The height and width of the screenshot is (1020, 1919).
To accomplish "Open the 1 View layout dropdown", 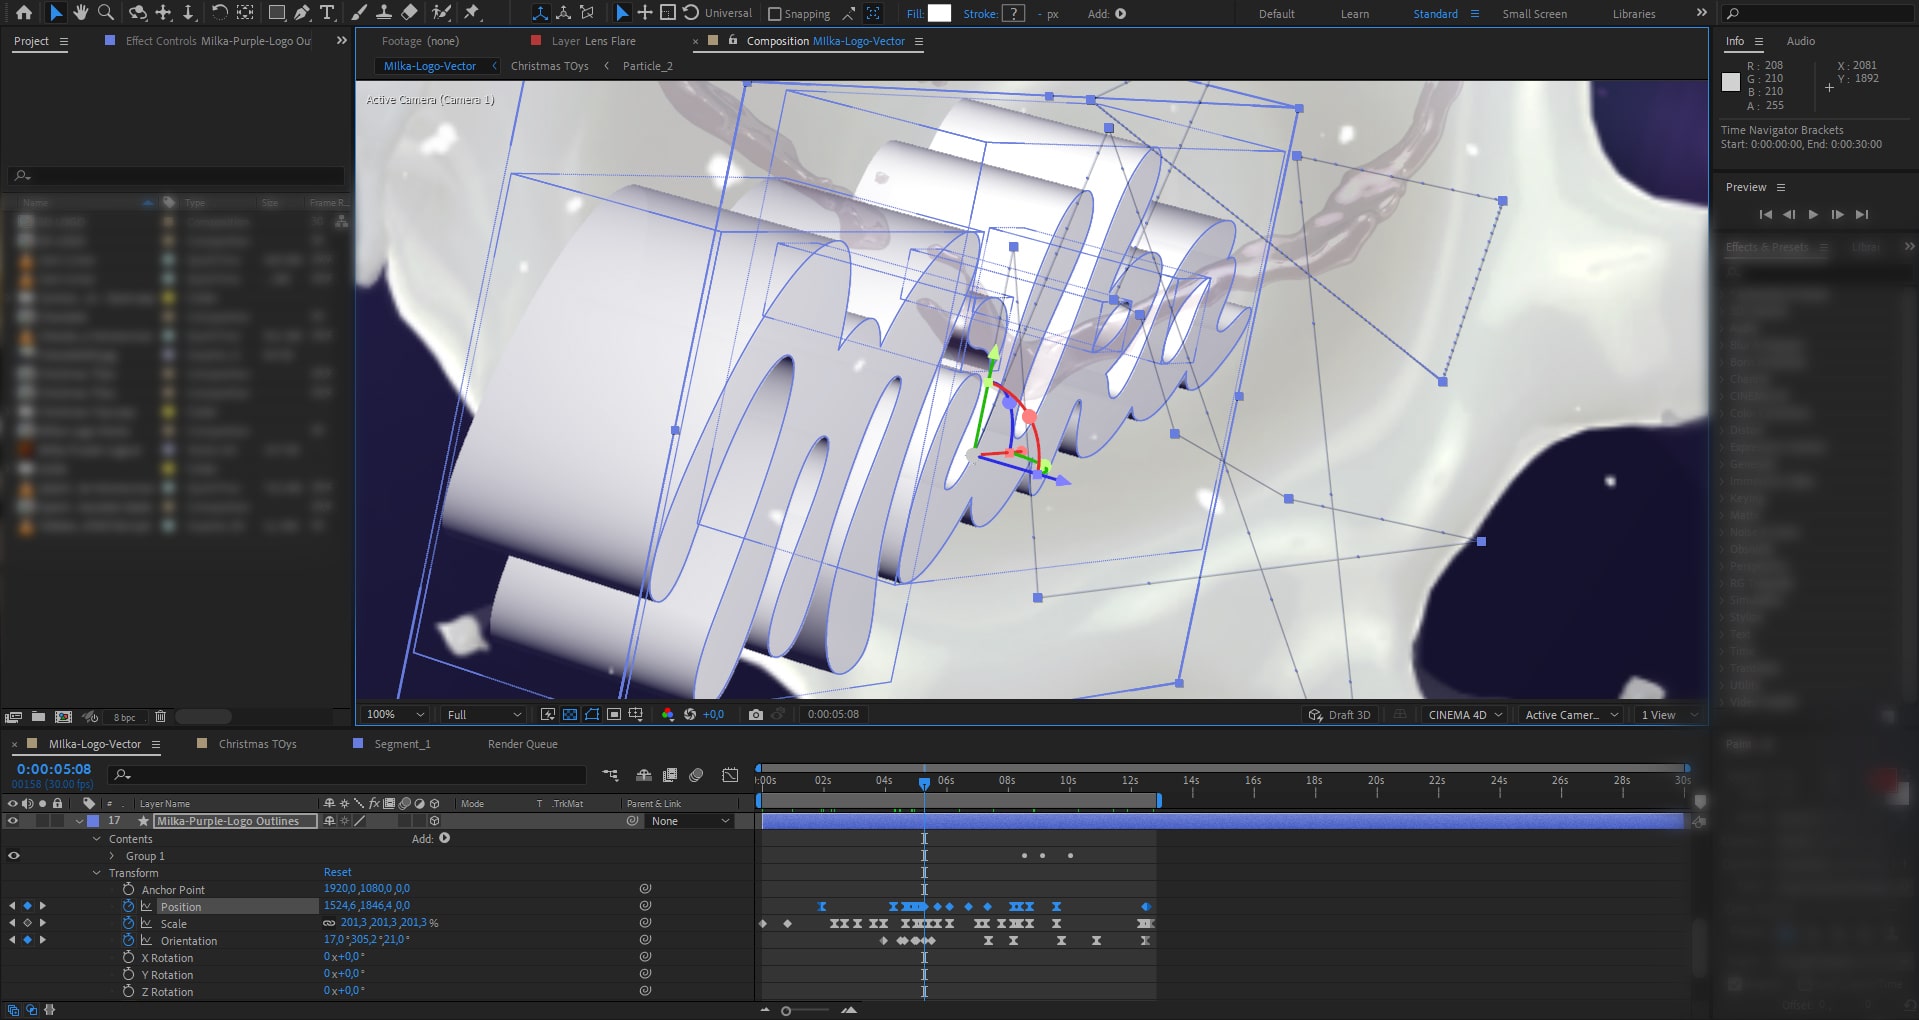I will coord(1668,715).
